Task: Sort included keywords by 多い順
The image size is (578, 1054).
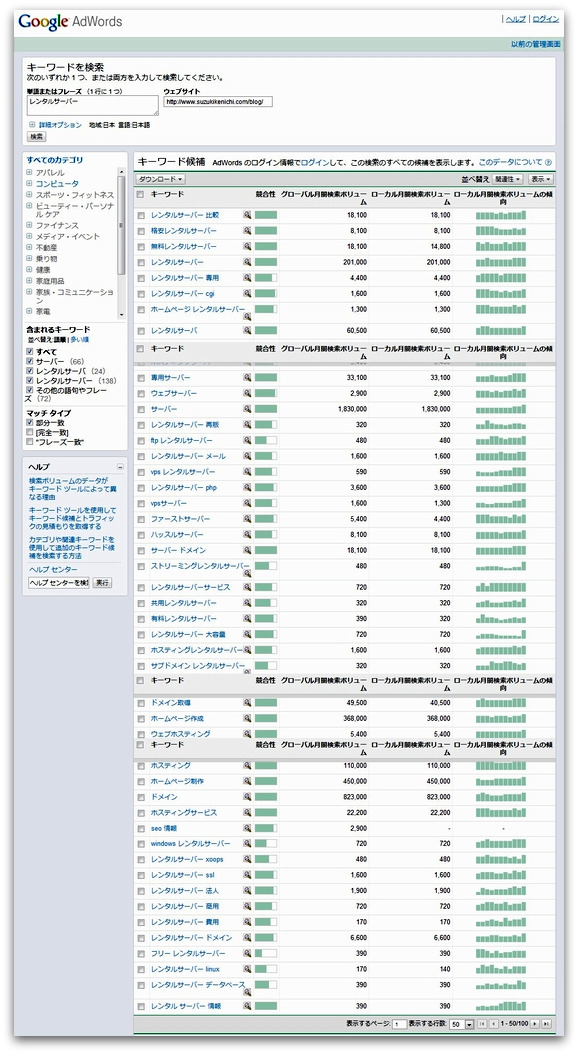Action: pos(79,340)
